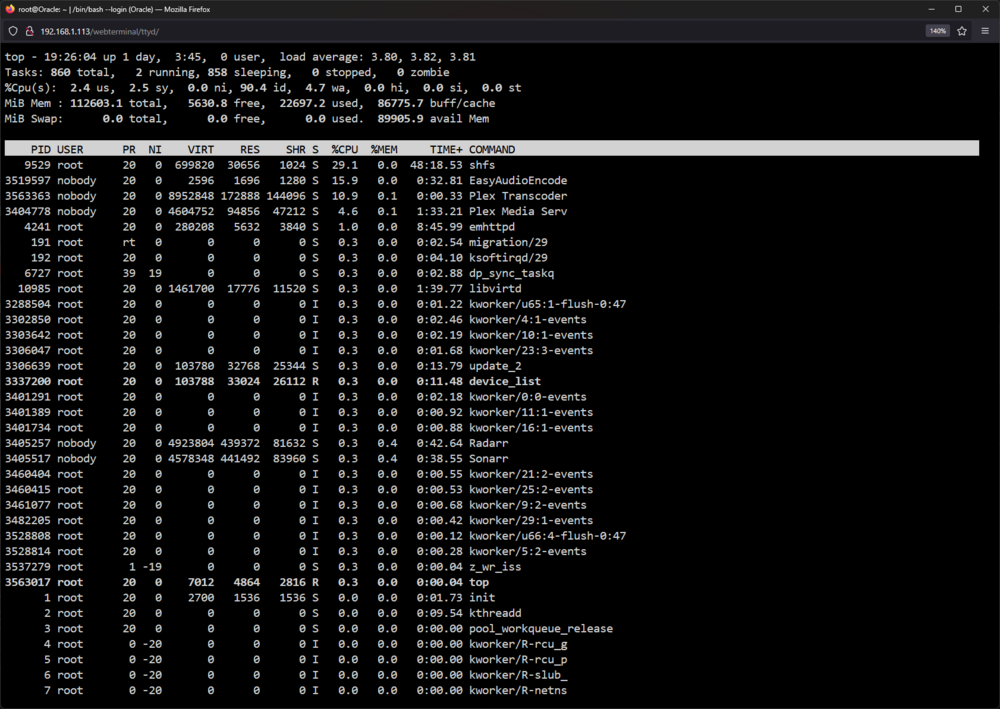Click the SHR column header
1000x709 pixels.
point(295,150)
